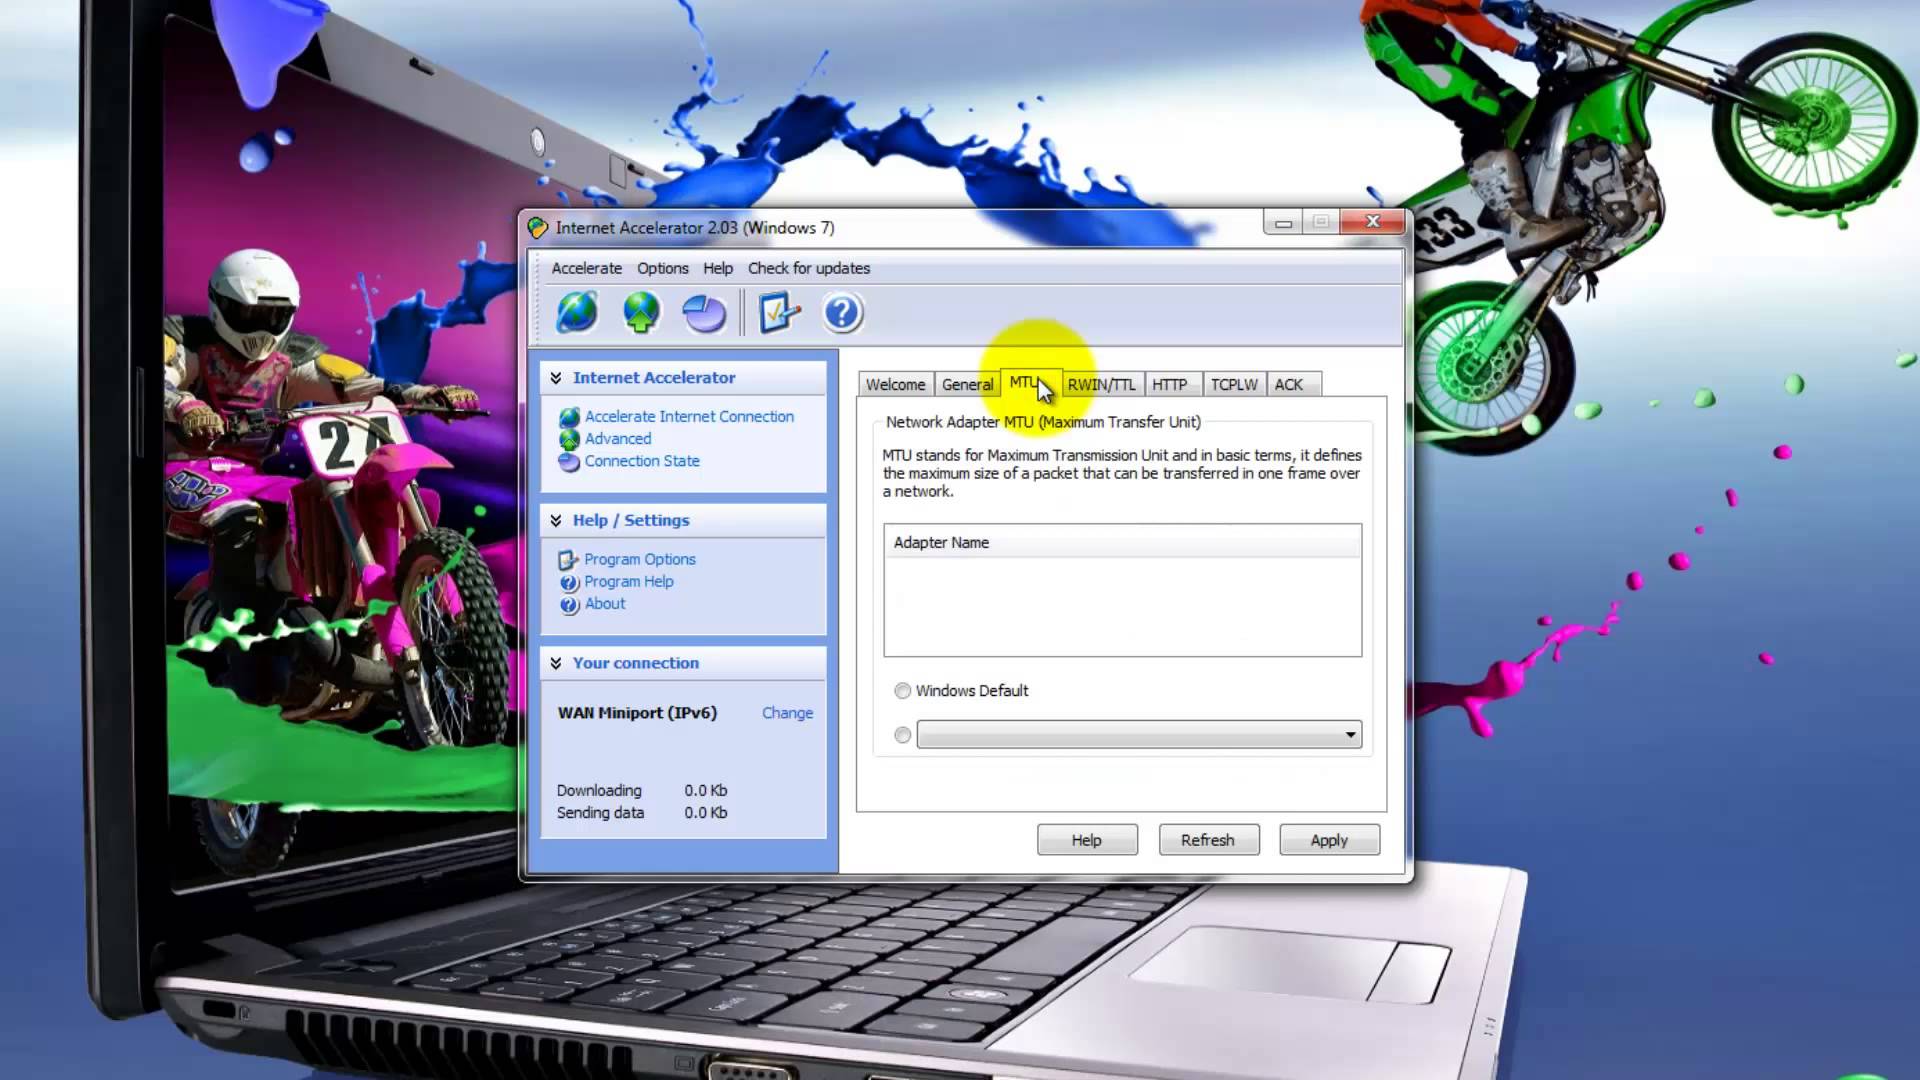Viewport: 1920px width, 1080px height.
Task: Select the Windows Default radio button
Action: point(903,691)
